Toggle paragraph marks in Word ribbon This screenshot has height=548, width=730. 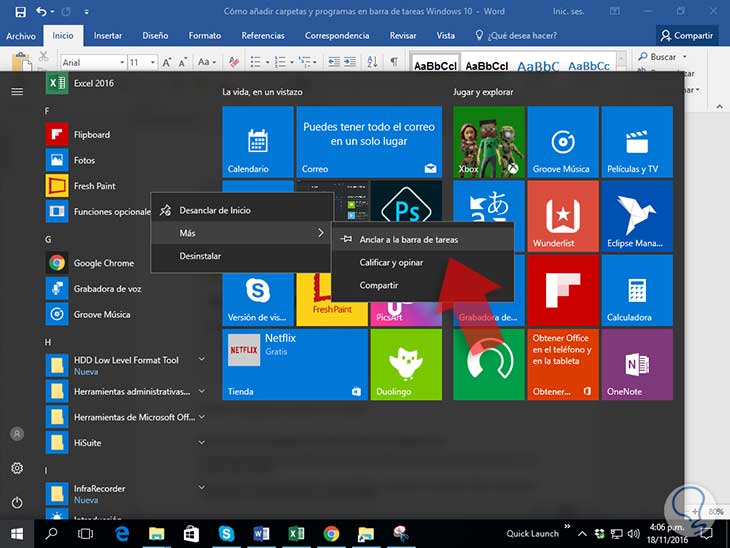point(394,62)
